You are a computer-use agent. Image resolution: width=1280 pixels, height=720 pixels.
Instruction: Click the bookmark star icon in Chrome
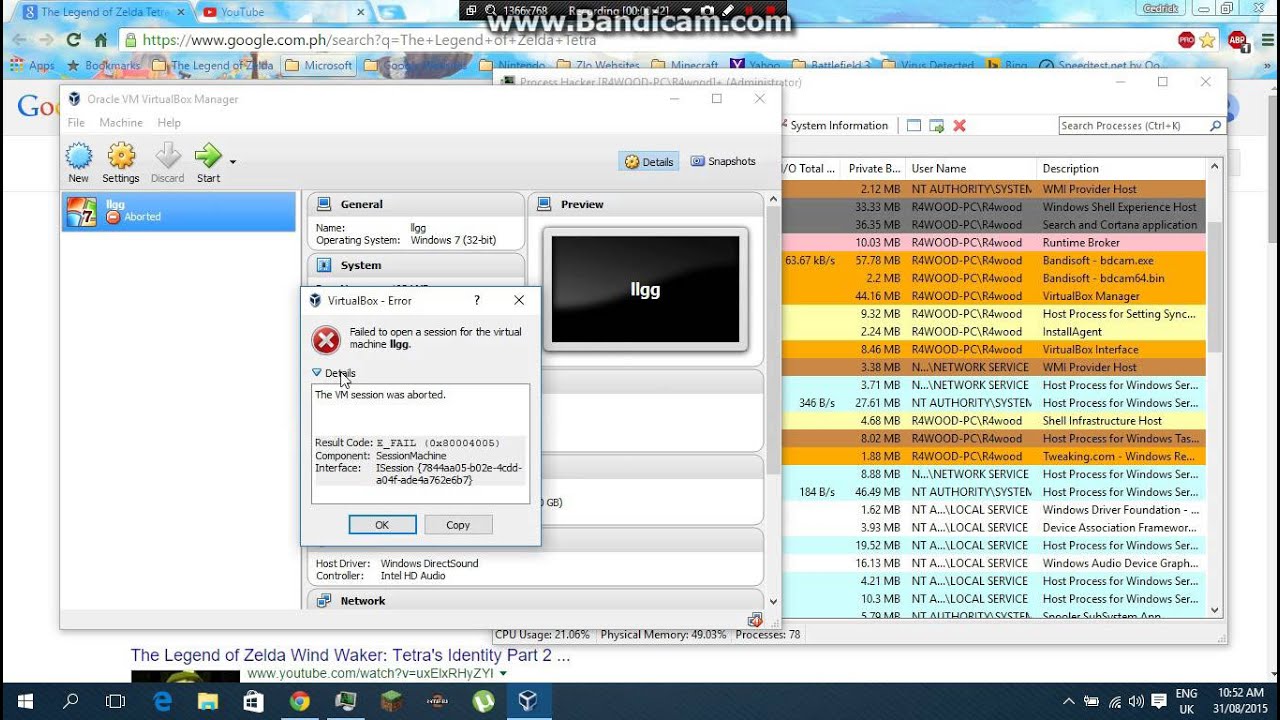[1208, 40]
